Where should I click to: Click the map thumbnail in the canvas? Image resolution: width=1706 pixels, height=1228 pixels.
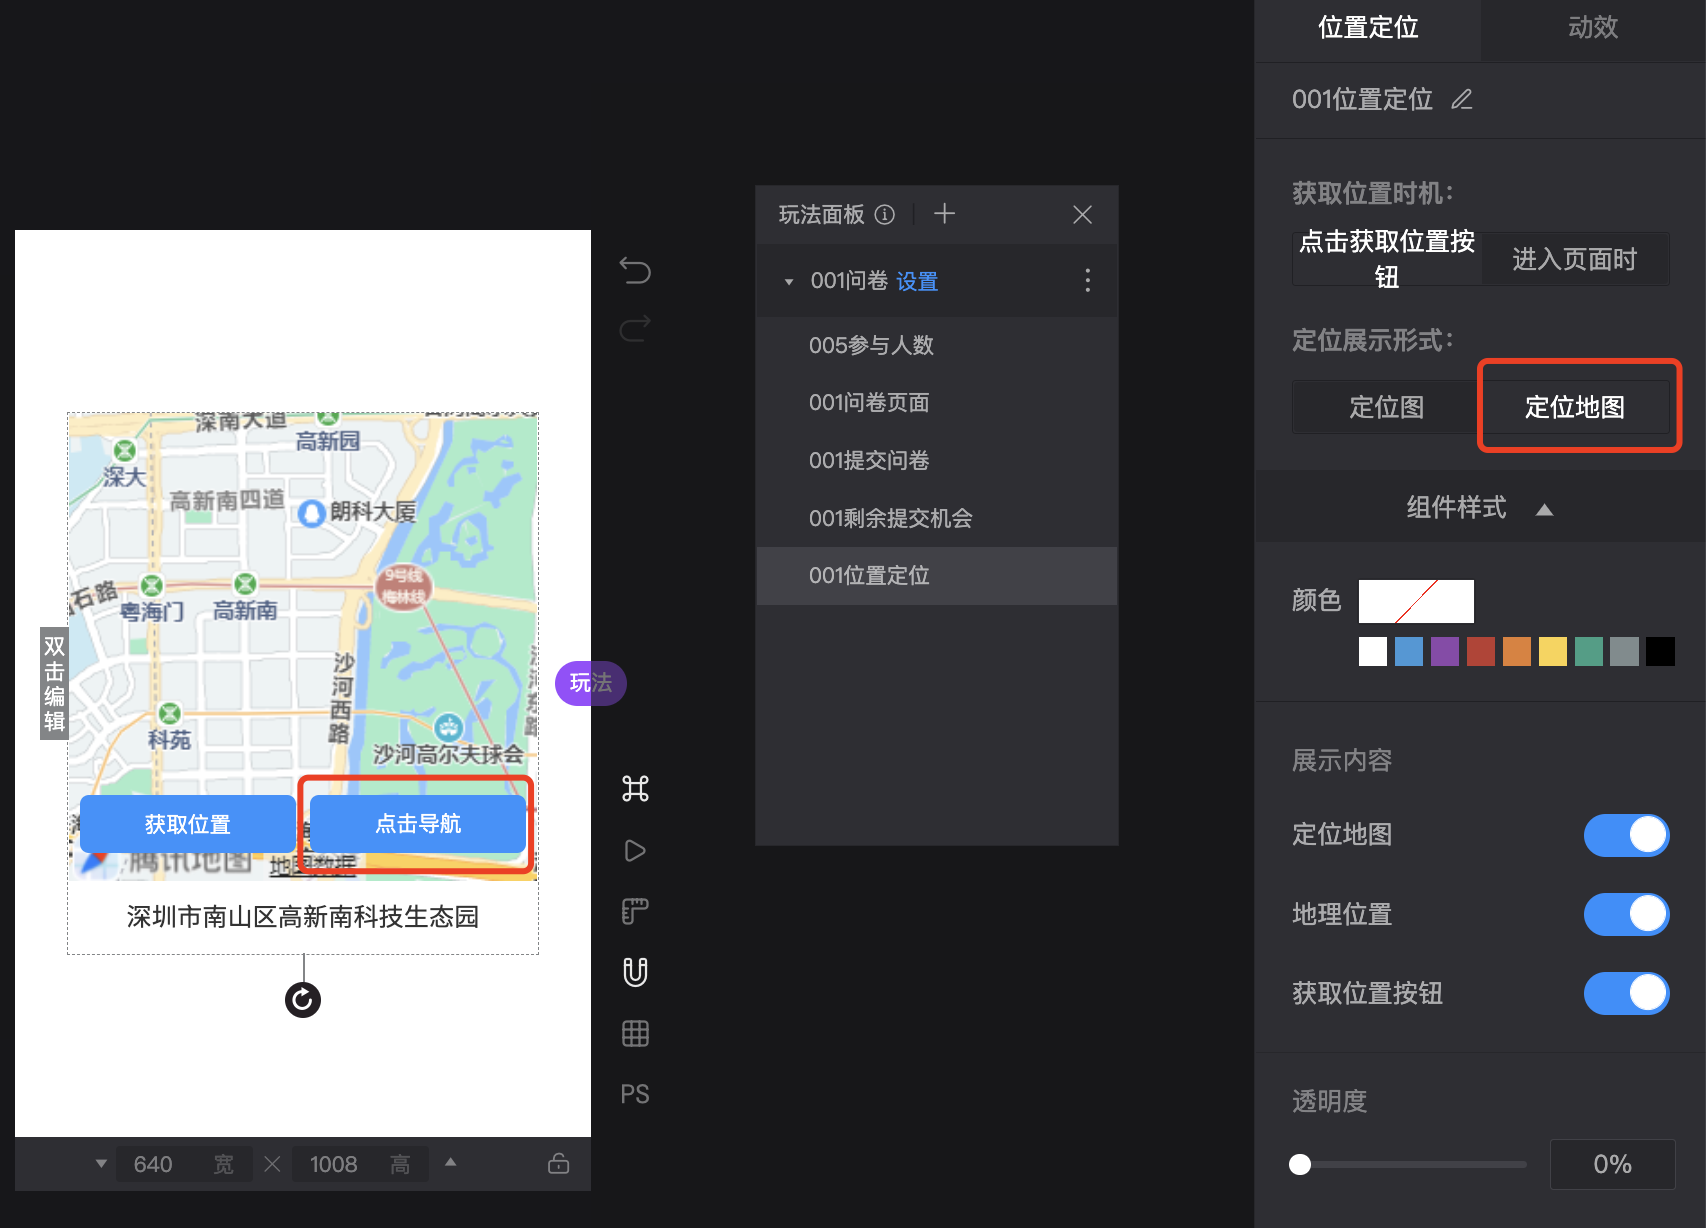[303, 646]
